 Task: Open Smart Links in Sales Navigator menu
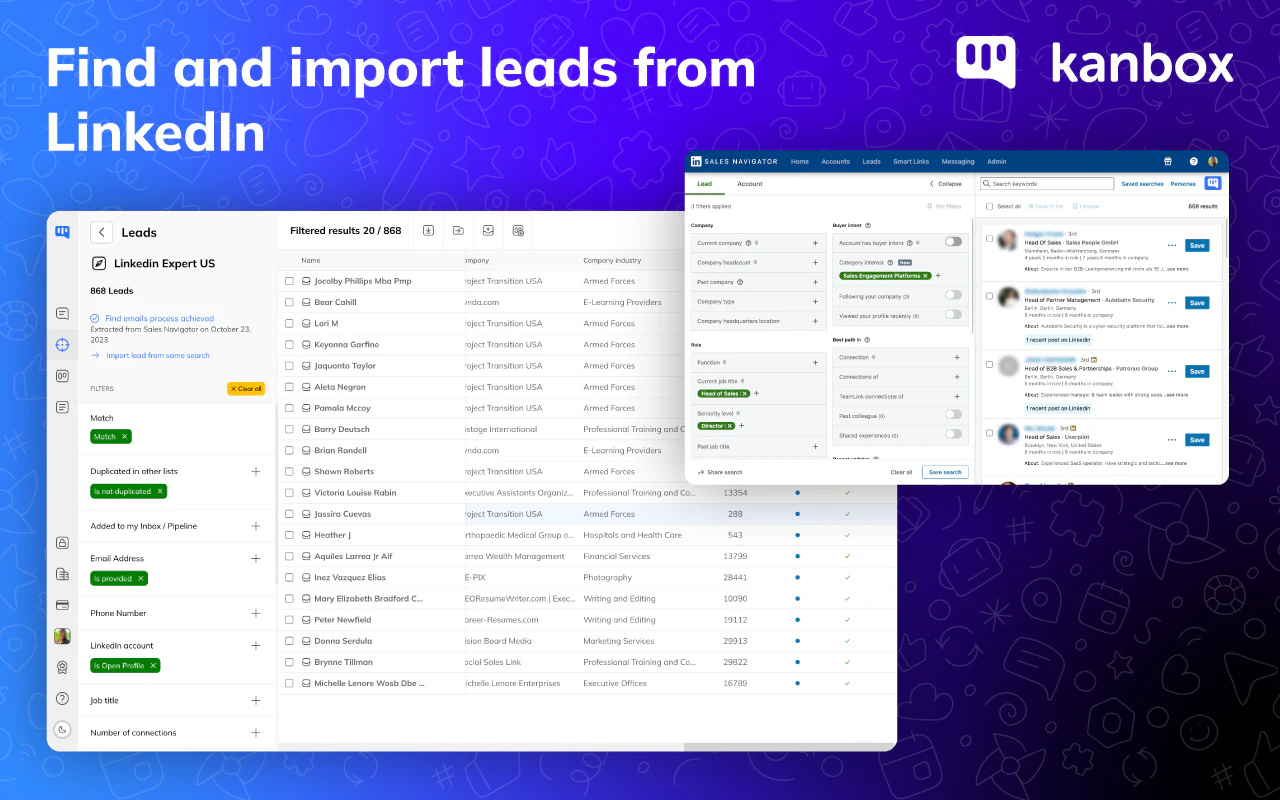[x=911, y=161]
